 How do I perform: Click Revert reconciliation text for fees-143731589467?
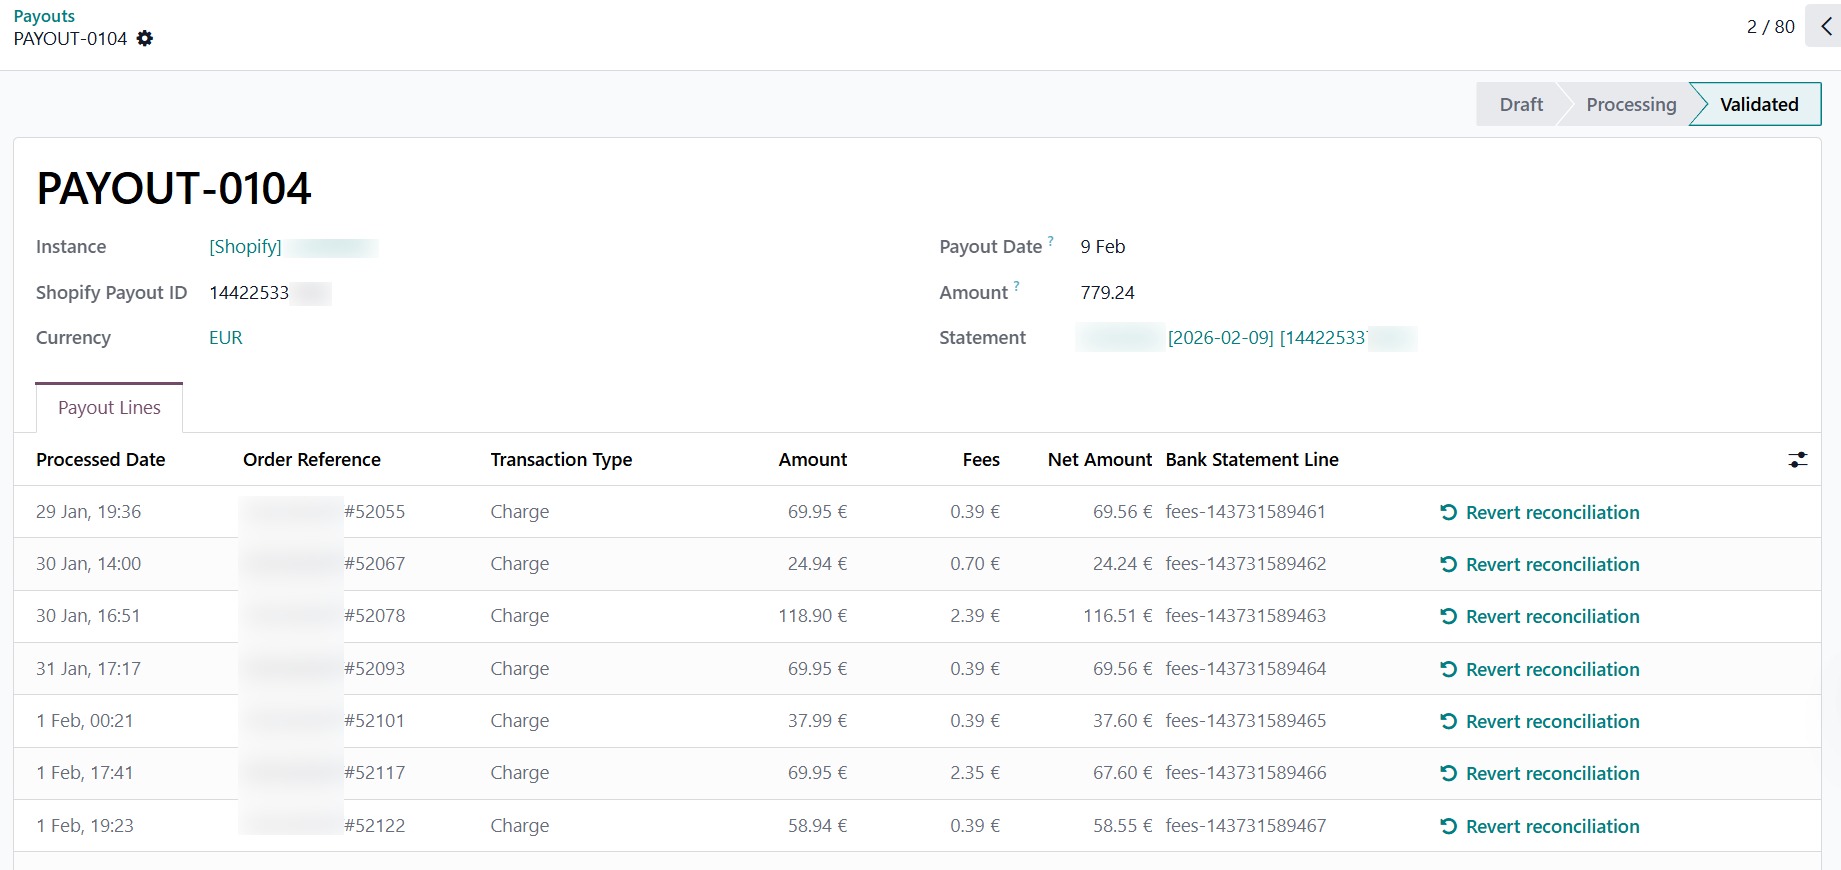point(1552,826)
